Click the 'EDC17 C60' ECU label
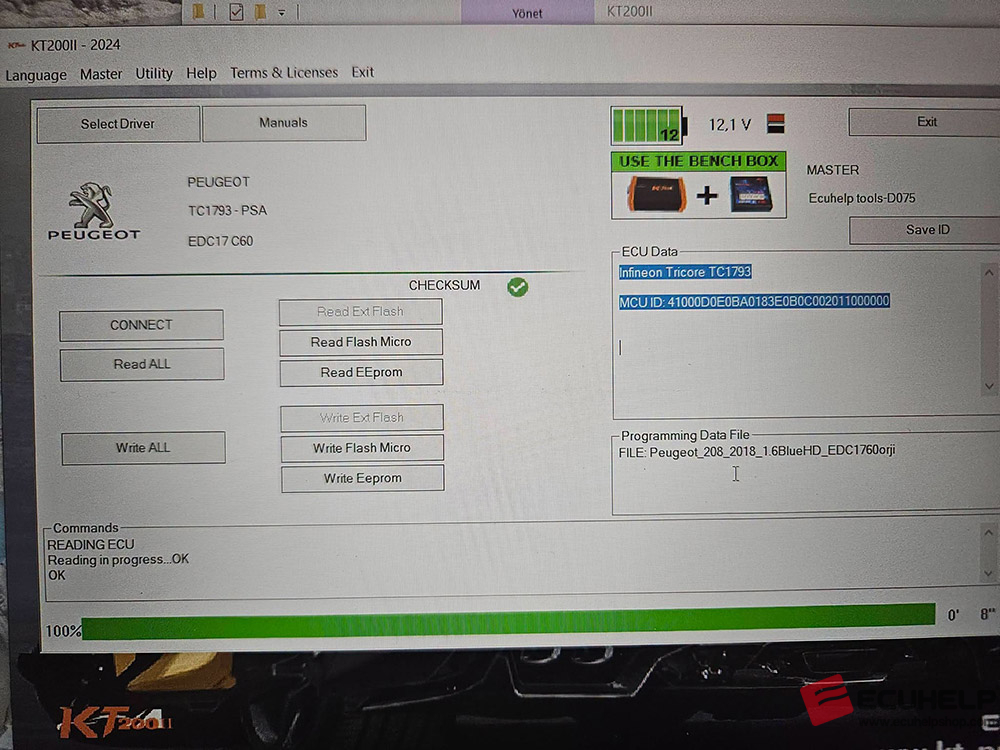 220,241
